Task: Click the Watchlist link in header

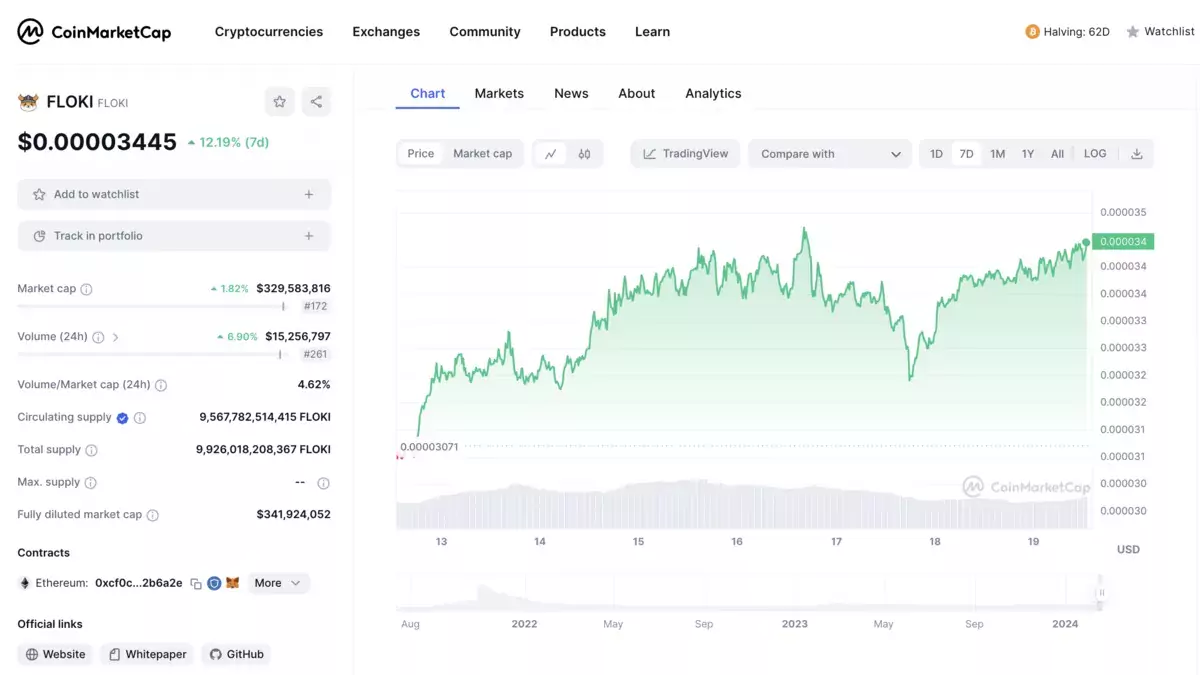Action: click(1169, 32)
